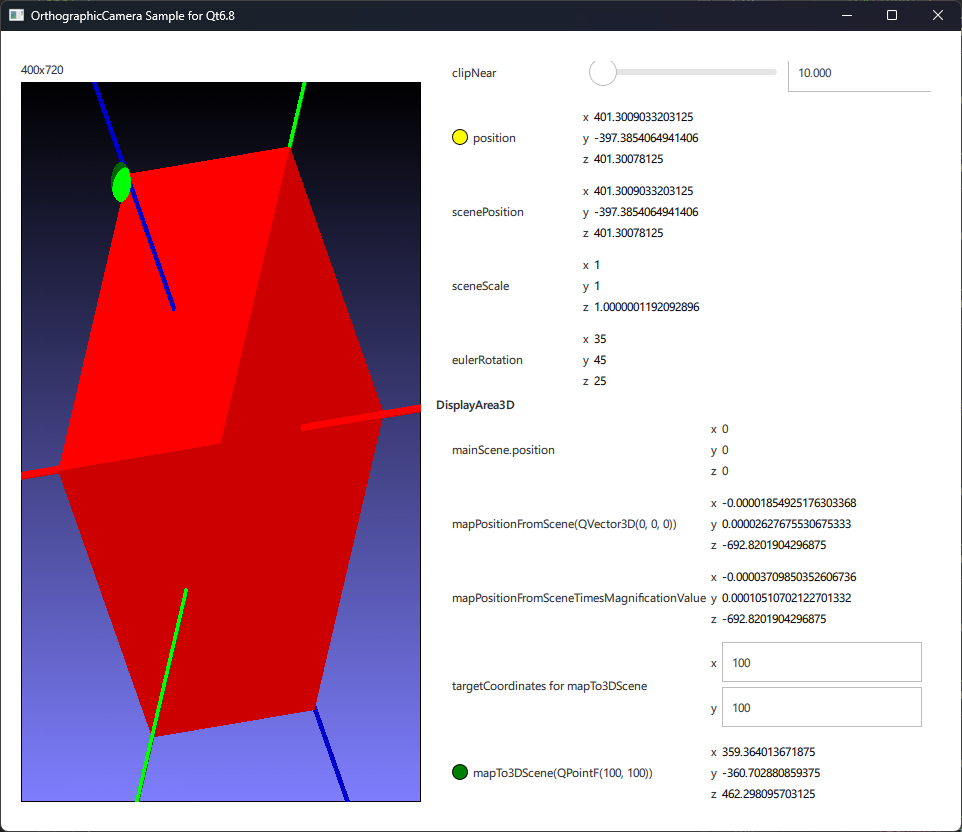Click value 0.00002627675530675333
The image size is (962, 832).
pyautogui.click(x=787, y=524)
